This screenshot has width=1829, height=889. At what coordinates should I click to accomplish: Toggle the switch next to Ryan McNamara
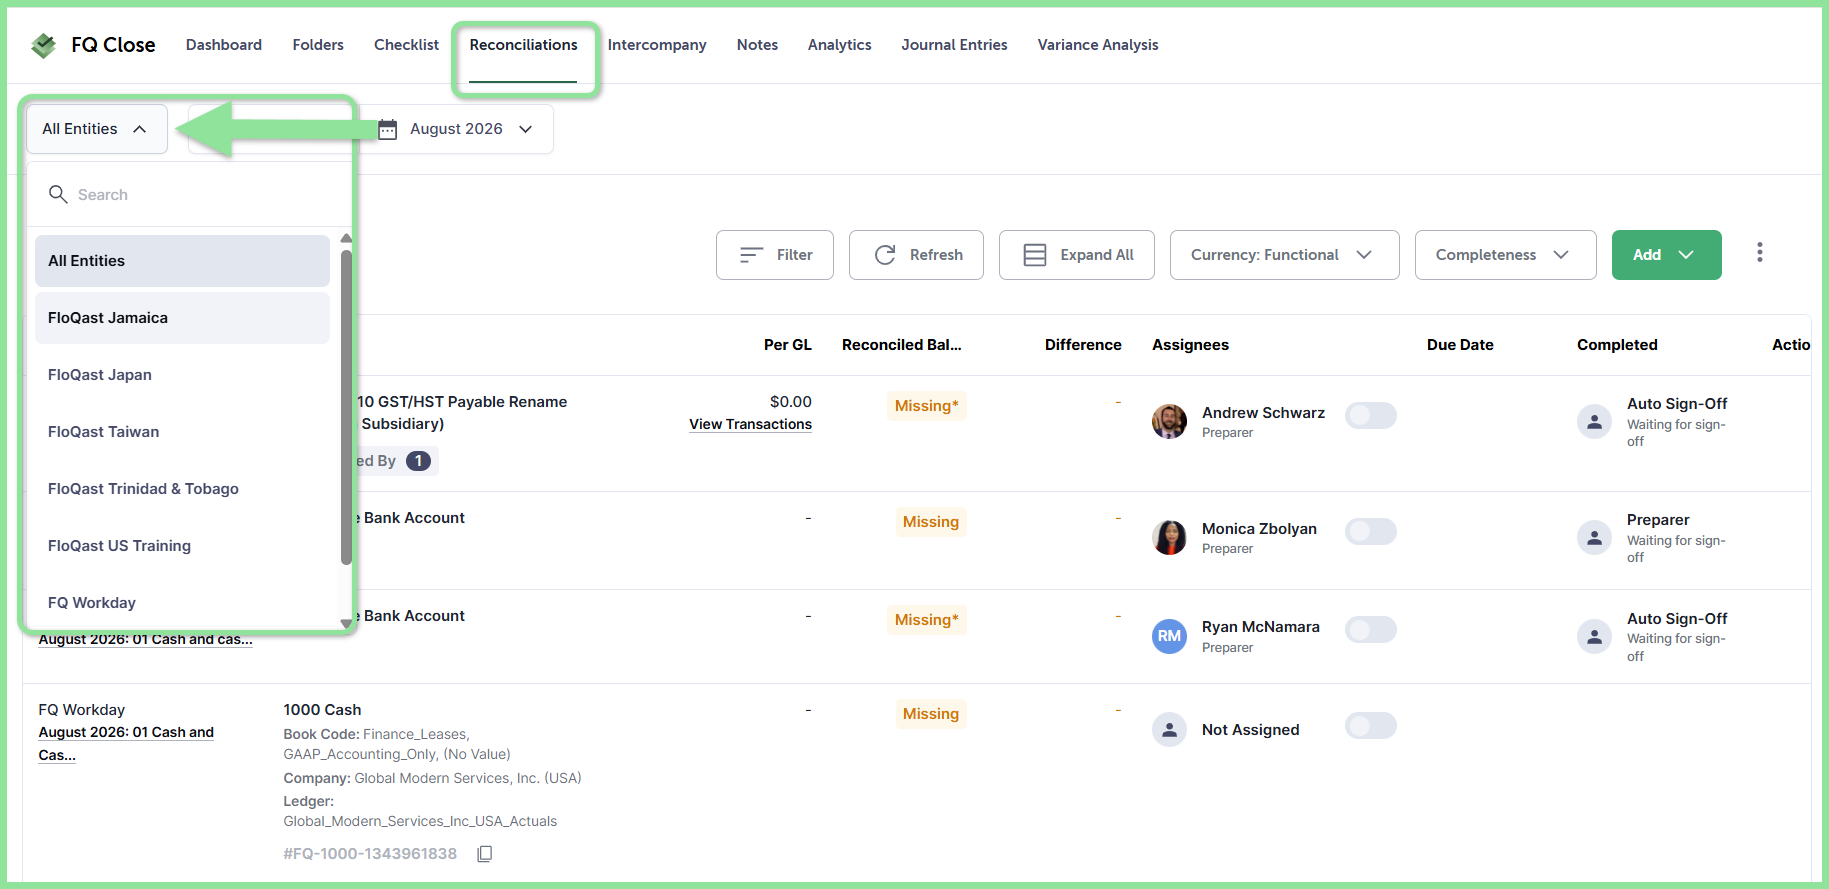[1370, 629]
